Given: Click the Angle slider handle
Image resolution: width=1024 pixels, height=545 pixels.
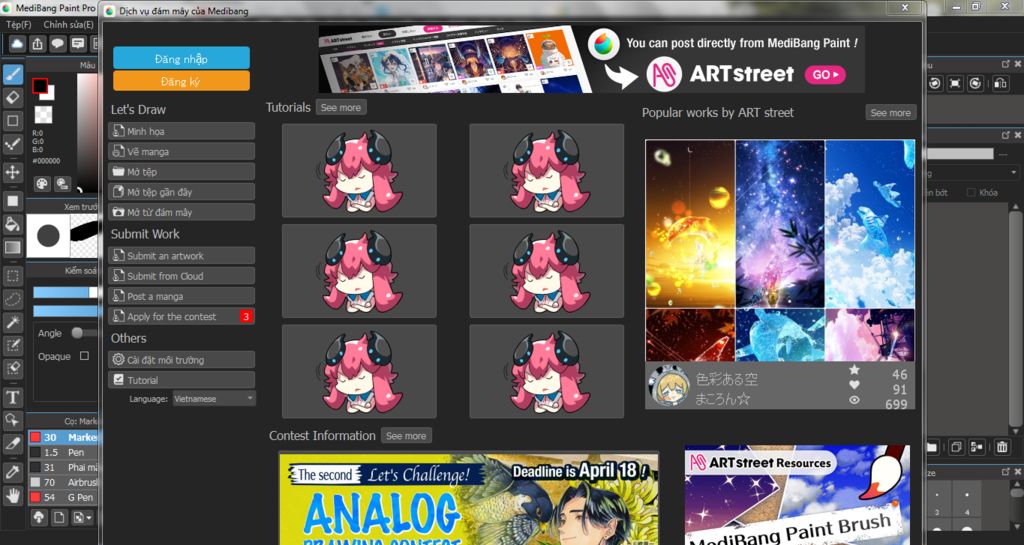Looking at the screenshot, I should coord(77,333).
